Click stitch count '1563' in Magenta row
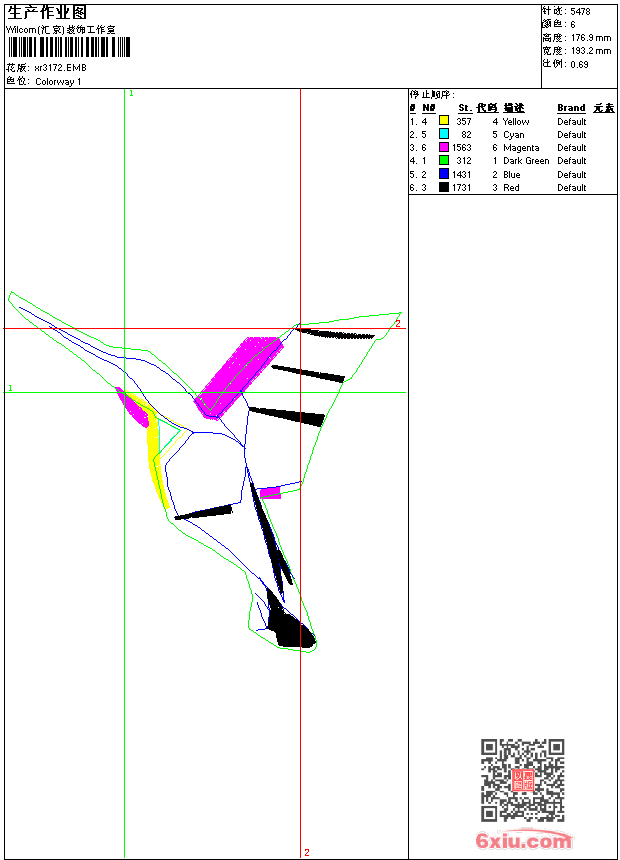 click(x=462, y=148)
